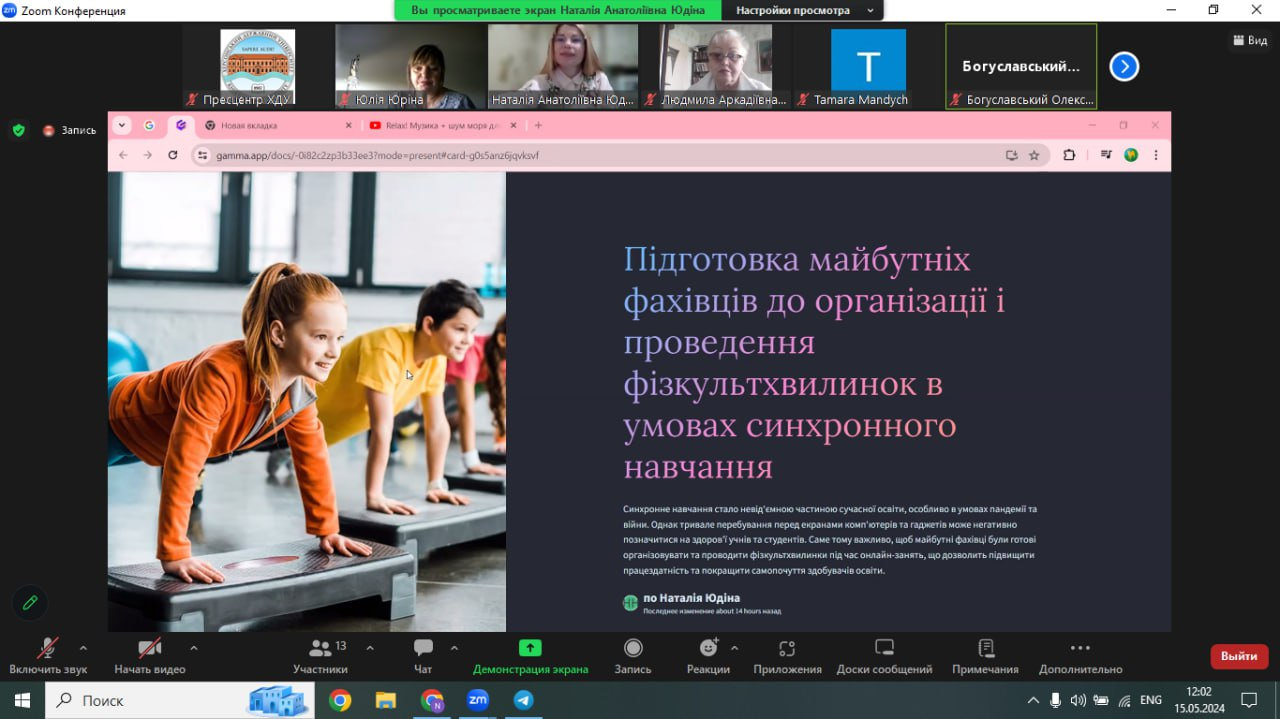Leave meeting with red Выйти button
1280x719 pixels.
click(1239, 656)
